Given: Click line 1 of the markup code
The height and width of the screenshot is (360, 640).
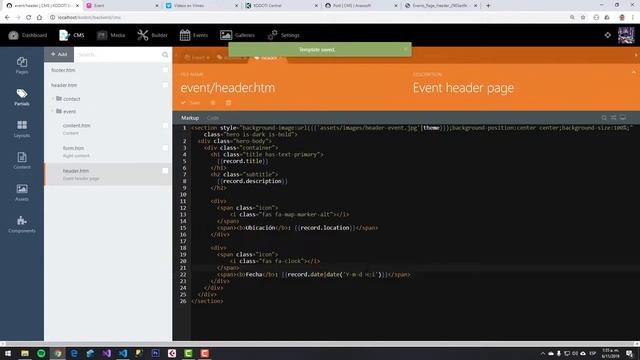Looking at the screenshot, I should (411, 128).
